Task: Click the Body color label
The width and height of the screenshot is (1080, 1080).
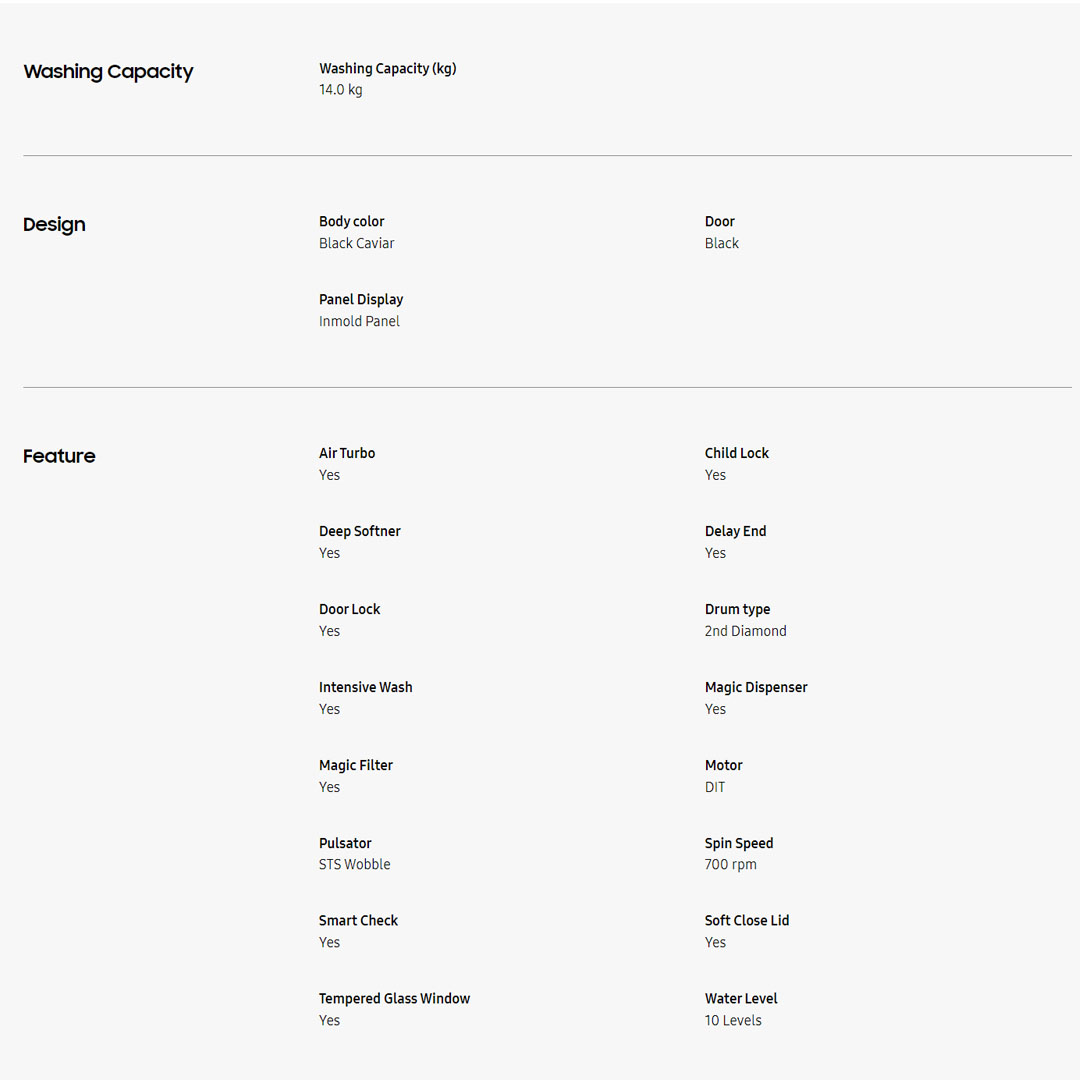Action: (x=352, y=222)
